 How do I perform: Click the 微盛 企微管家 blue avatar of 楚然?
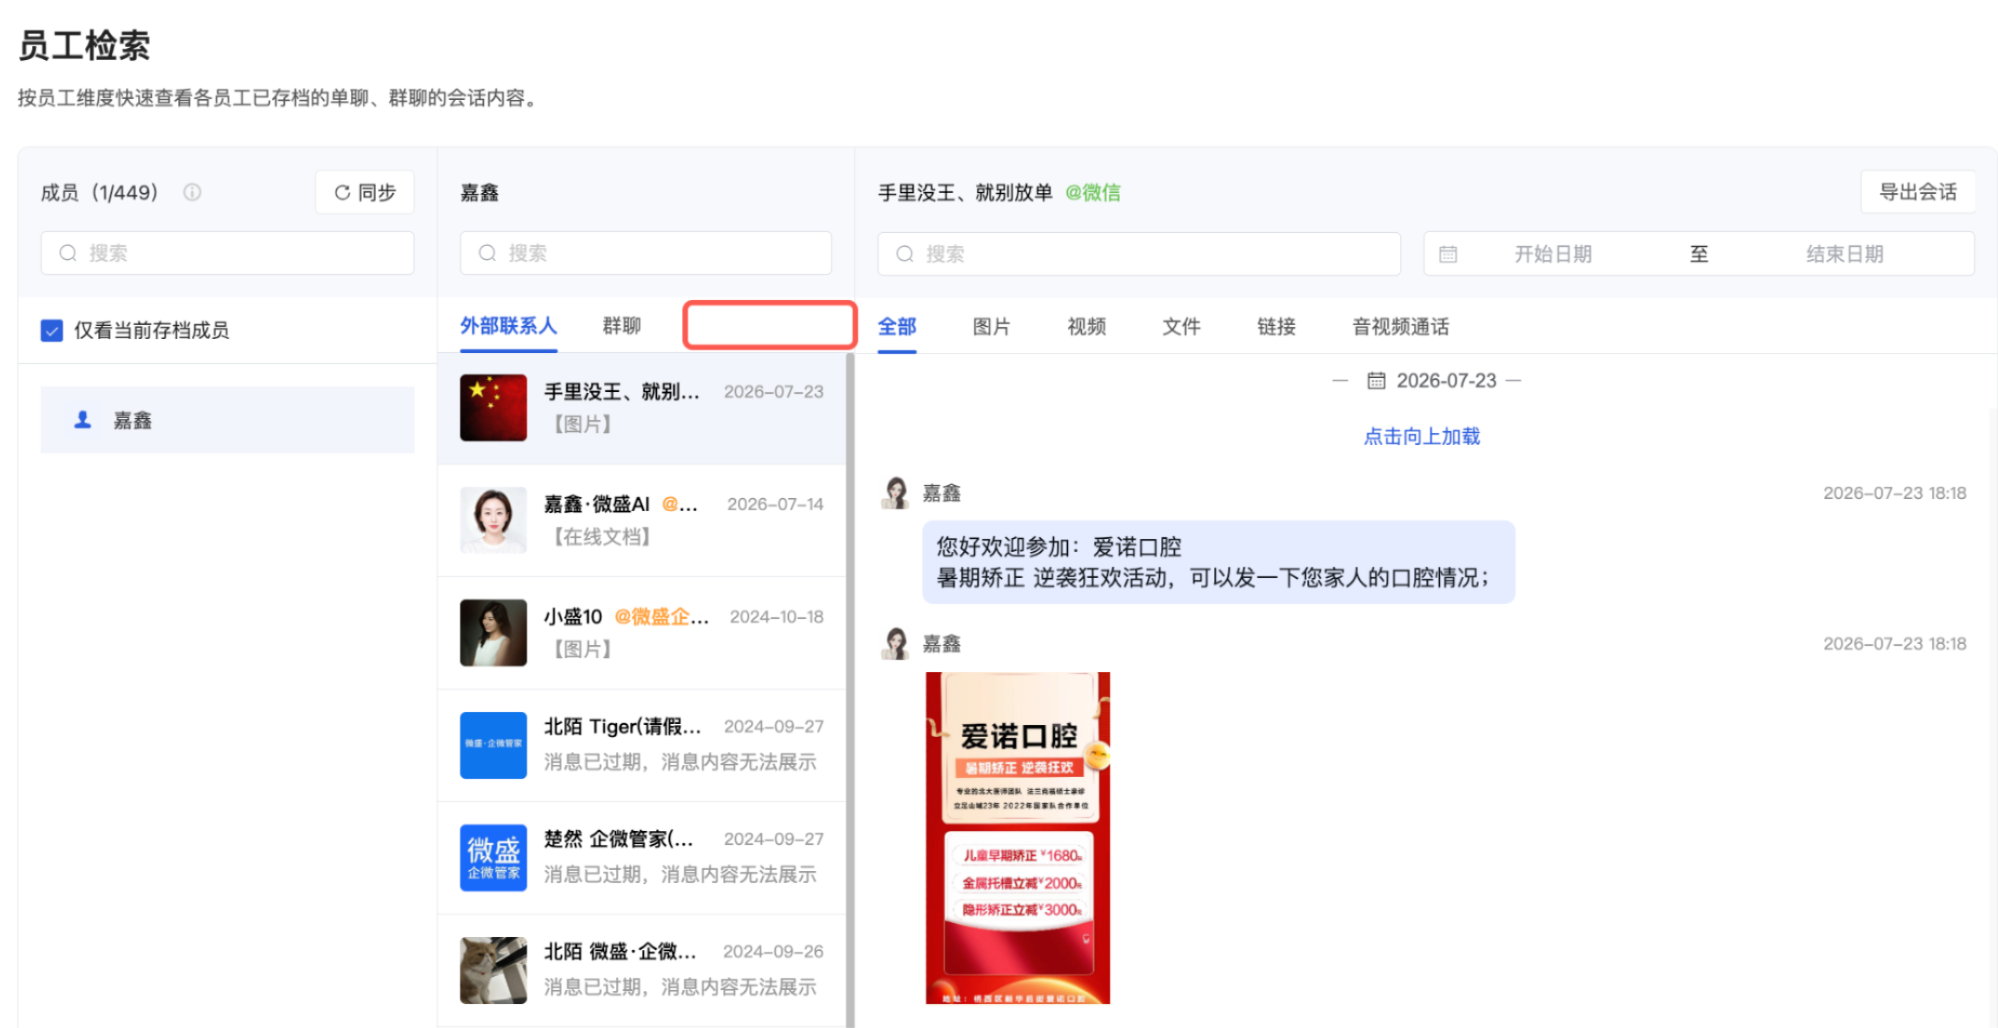(x=493, y=858)
